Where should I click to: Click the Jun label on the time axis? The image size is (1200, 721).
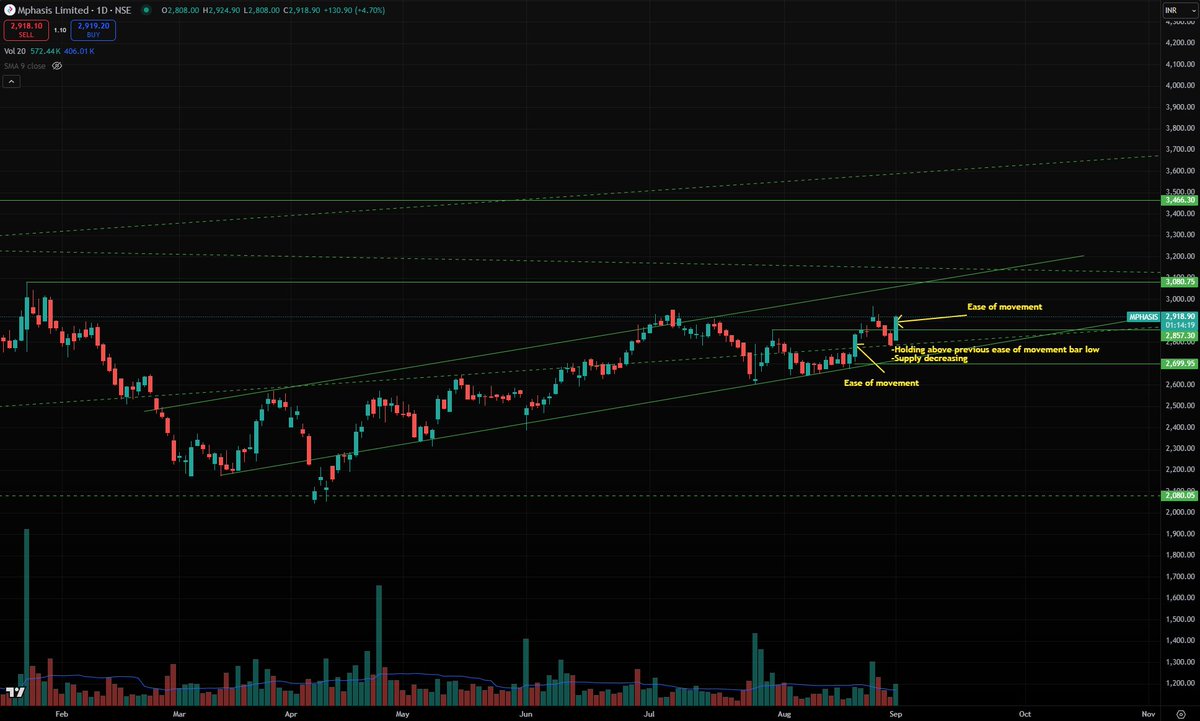[526, 714]
